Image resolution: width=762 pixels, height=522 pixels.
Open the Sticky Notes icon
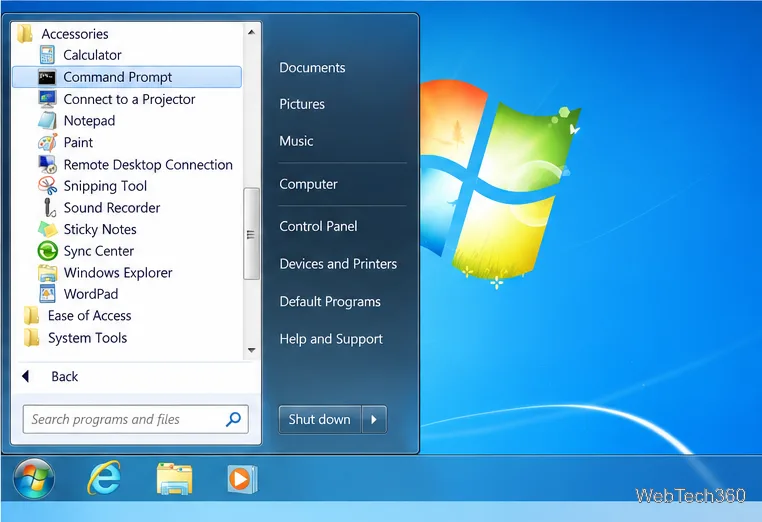[x=47, y=229]
